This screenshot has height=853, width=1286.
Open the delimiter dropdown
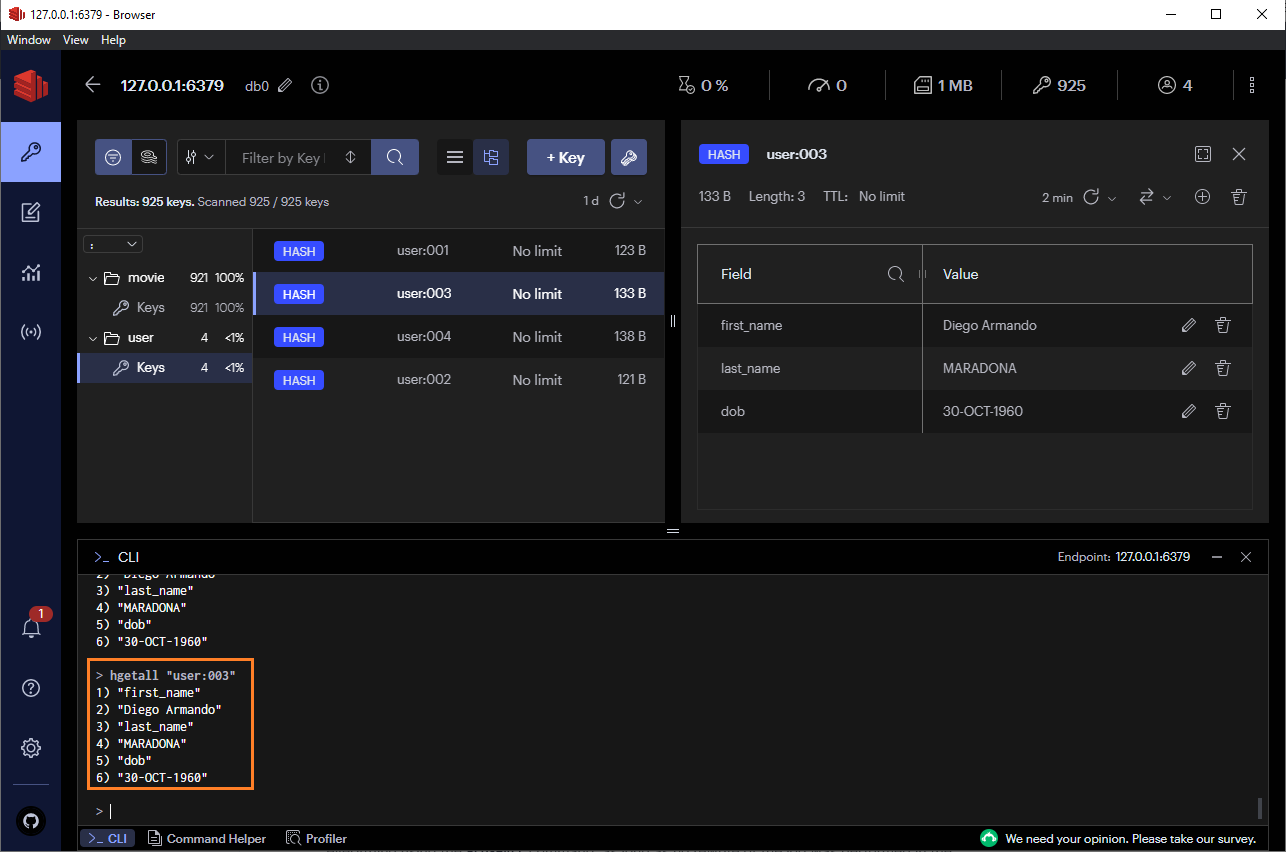point(115,244)
